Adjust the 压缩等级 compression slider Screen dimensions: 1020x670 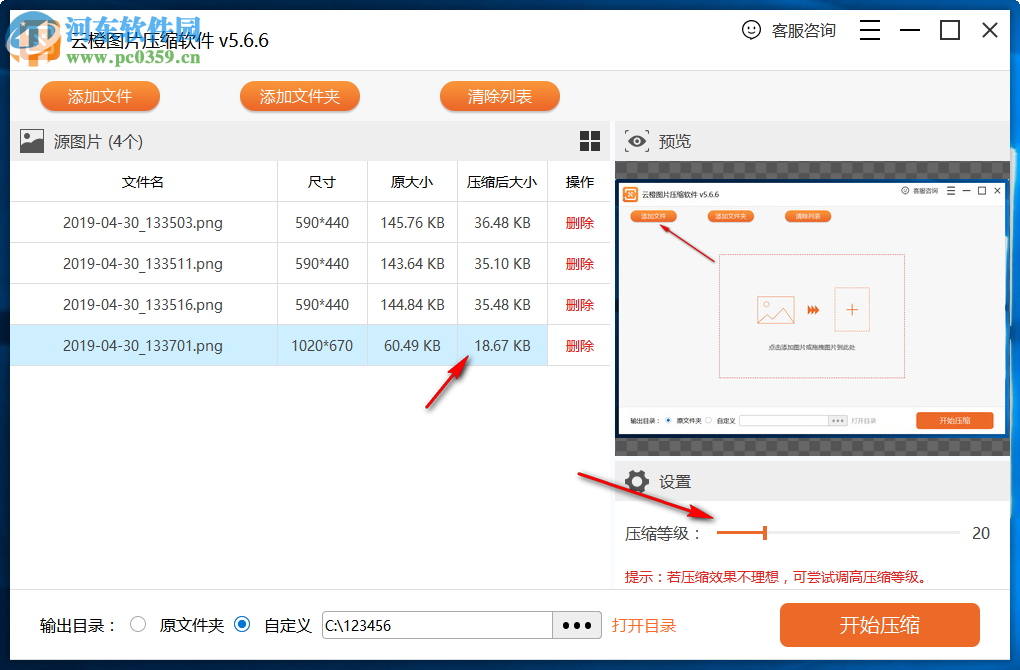pos(765,533)
